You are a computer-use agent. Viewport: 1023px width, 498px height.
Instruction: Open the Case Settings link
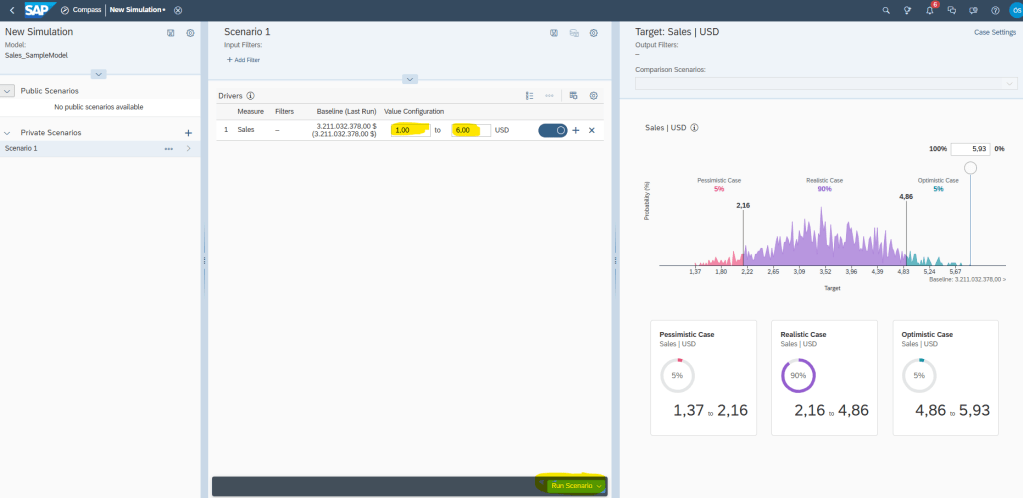(x=994, y=33)
